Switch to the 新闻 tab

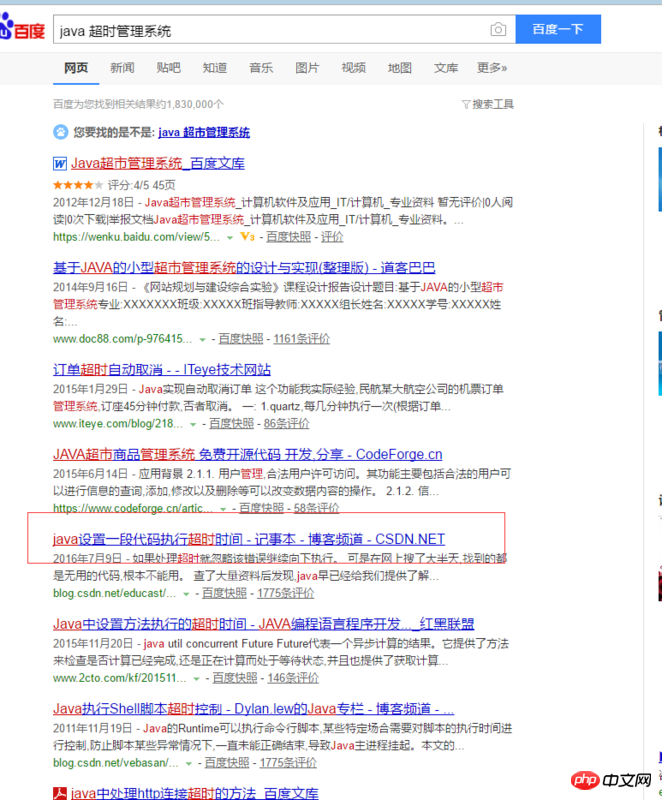pos(122,68)
